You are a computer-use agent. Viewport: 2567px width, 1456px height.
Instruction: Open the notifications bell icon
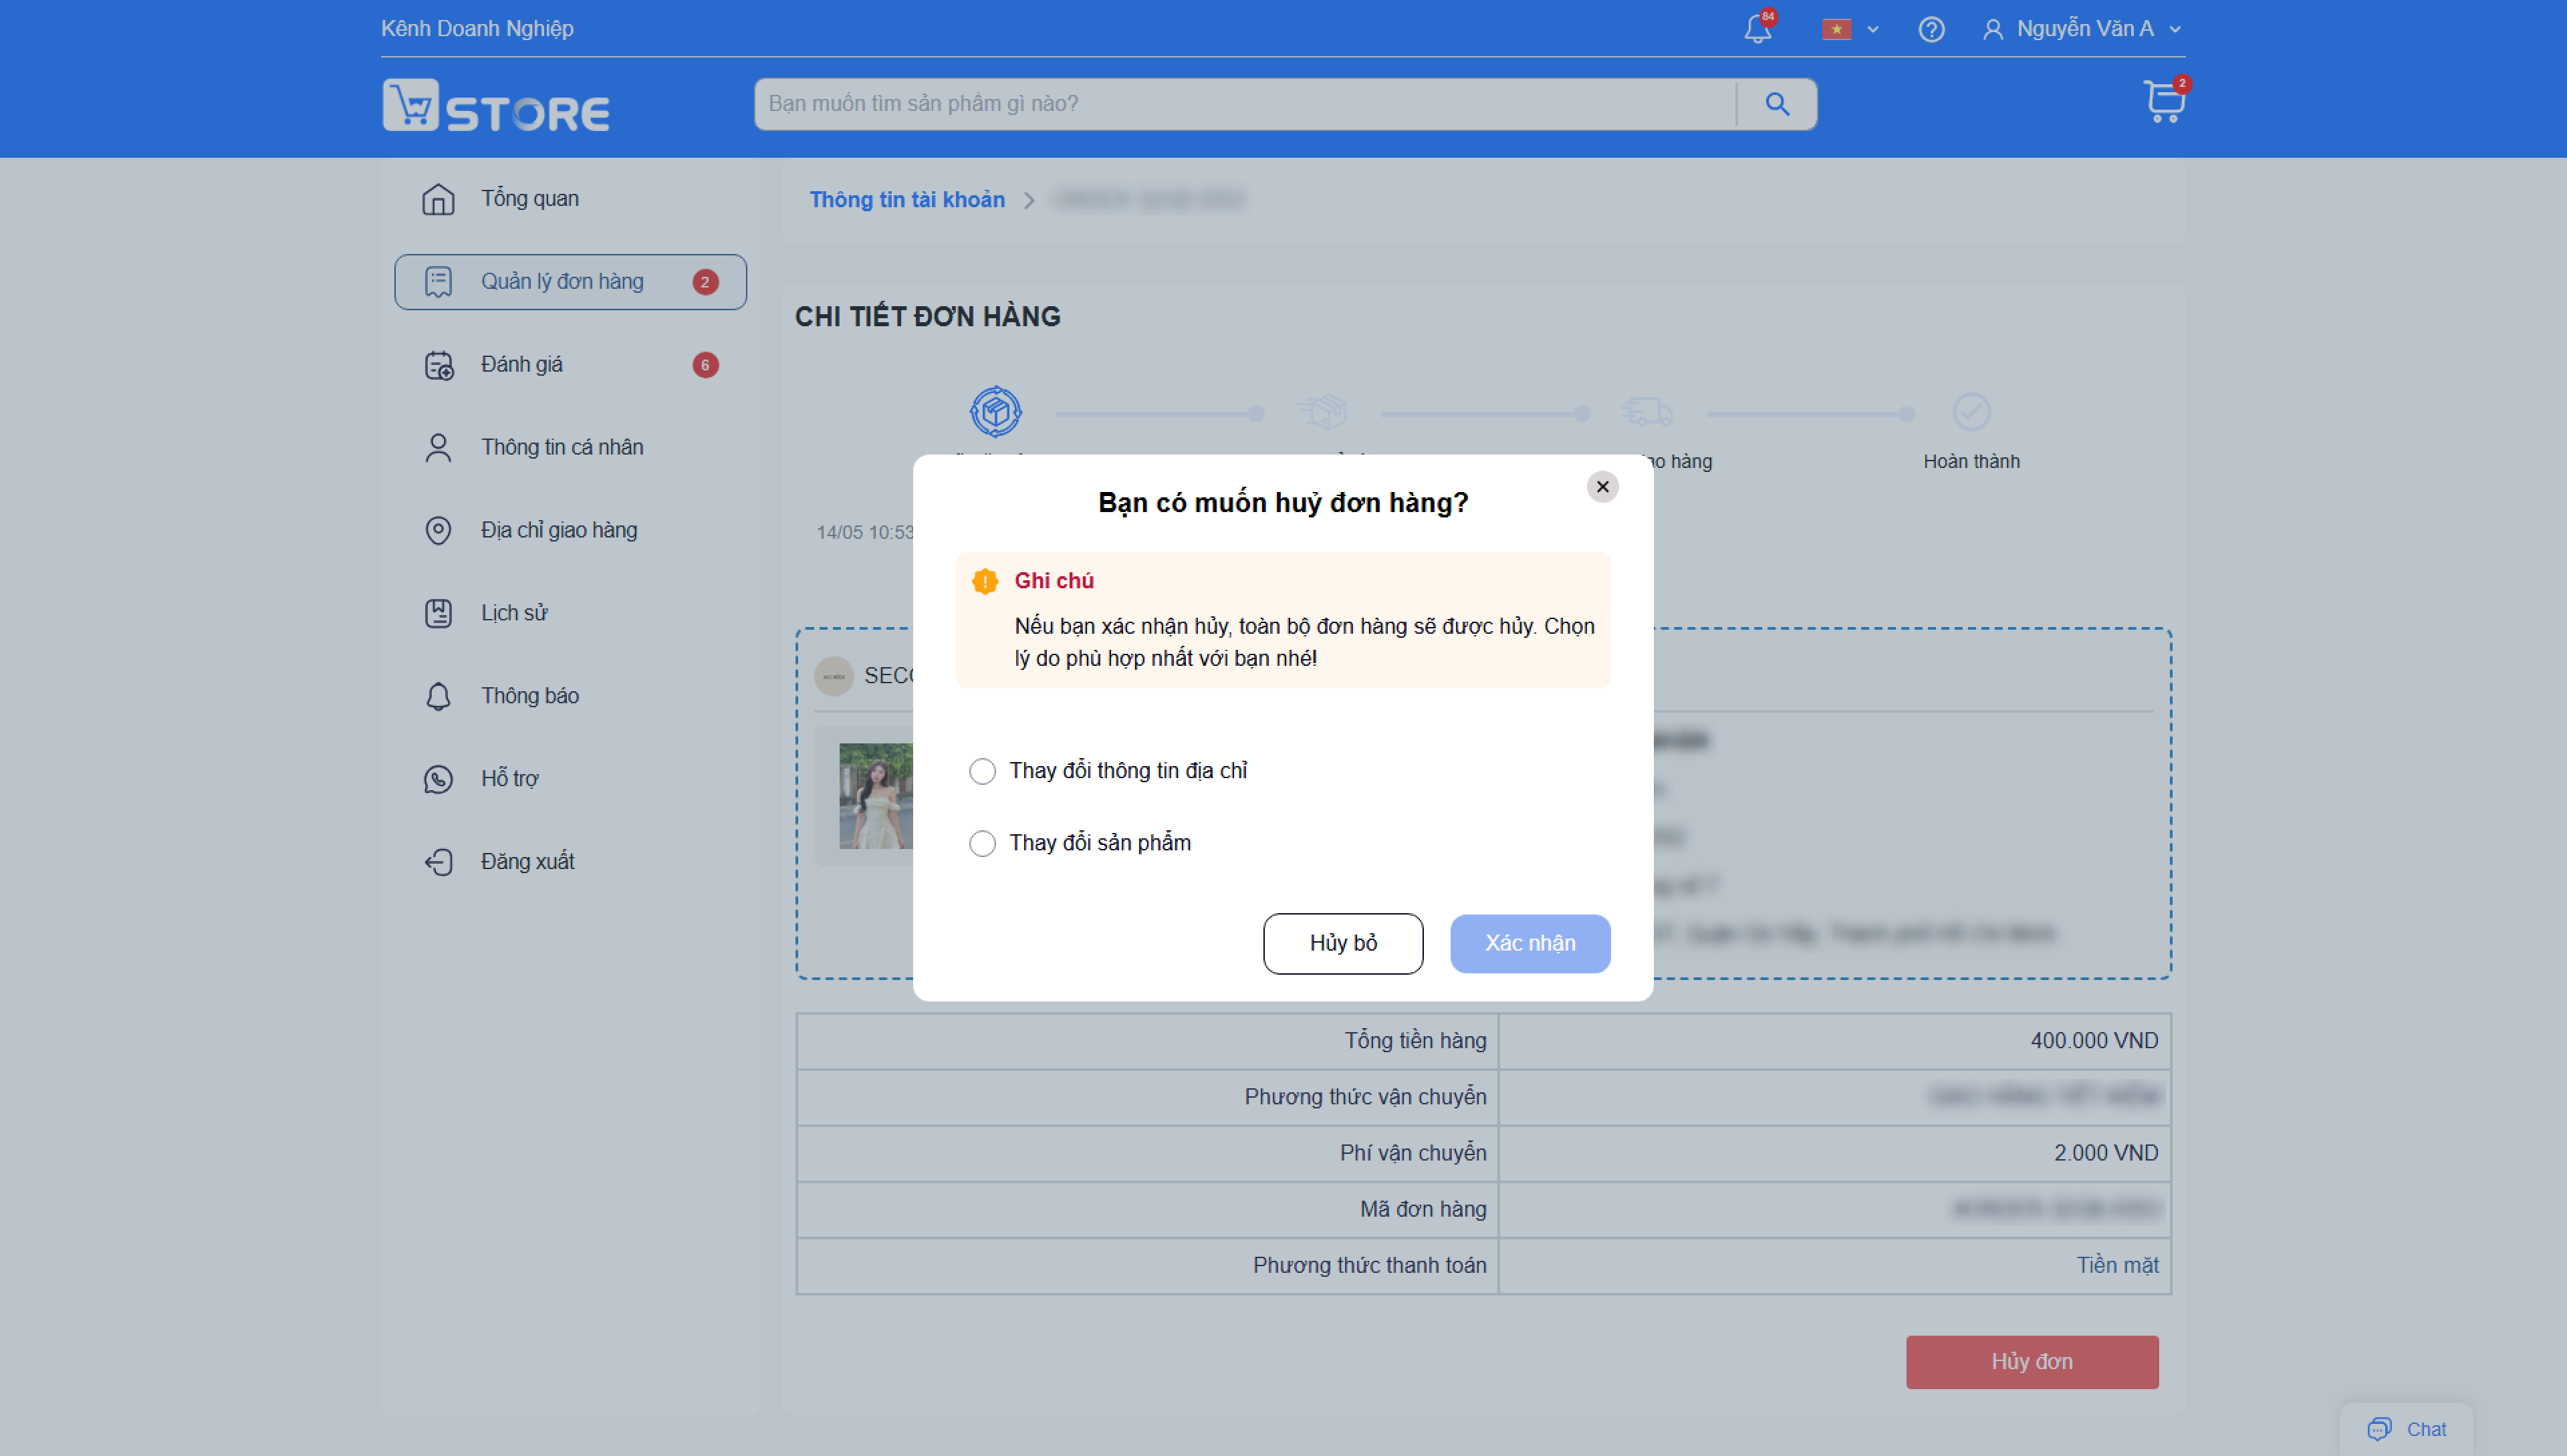pyautogui.click(x=1757, y=29)
